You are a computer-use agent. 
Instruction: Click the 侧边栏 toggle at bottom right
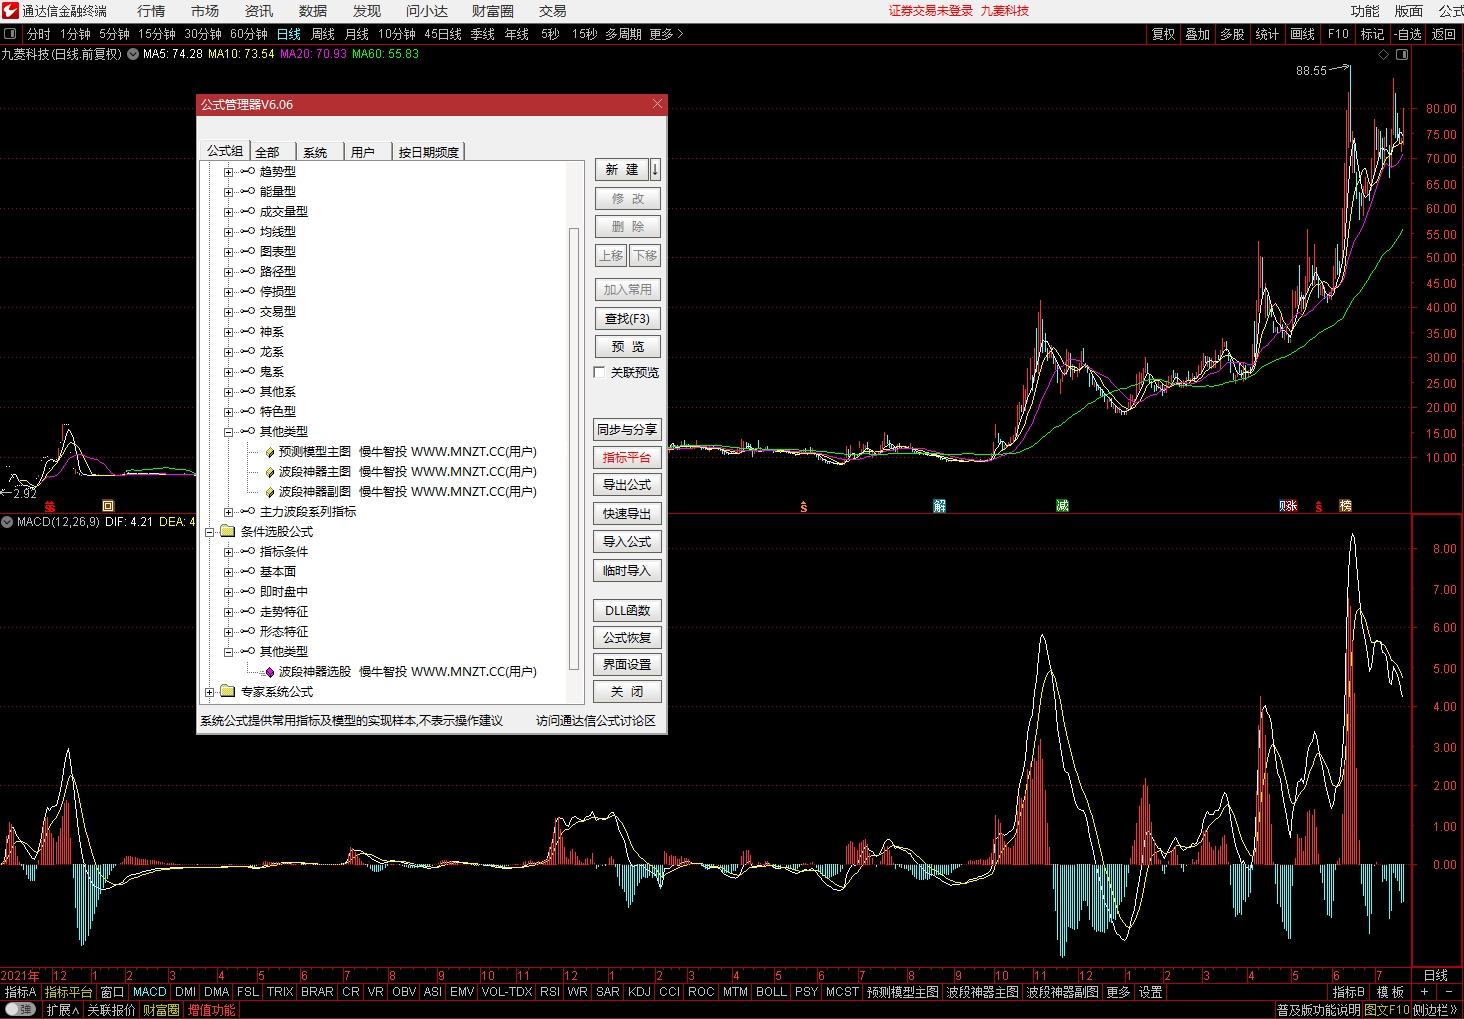[1434, 1010]
